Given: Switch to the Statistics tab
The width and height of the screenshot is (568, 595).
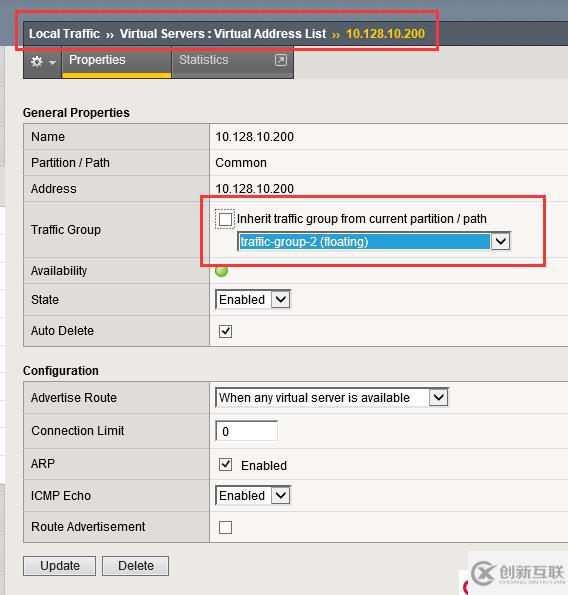Looking at the screenshot, I should pyautogui.click(x=233, y=61).
